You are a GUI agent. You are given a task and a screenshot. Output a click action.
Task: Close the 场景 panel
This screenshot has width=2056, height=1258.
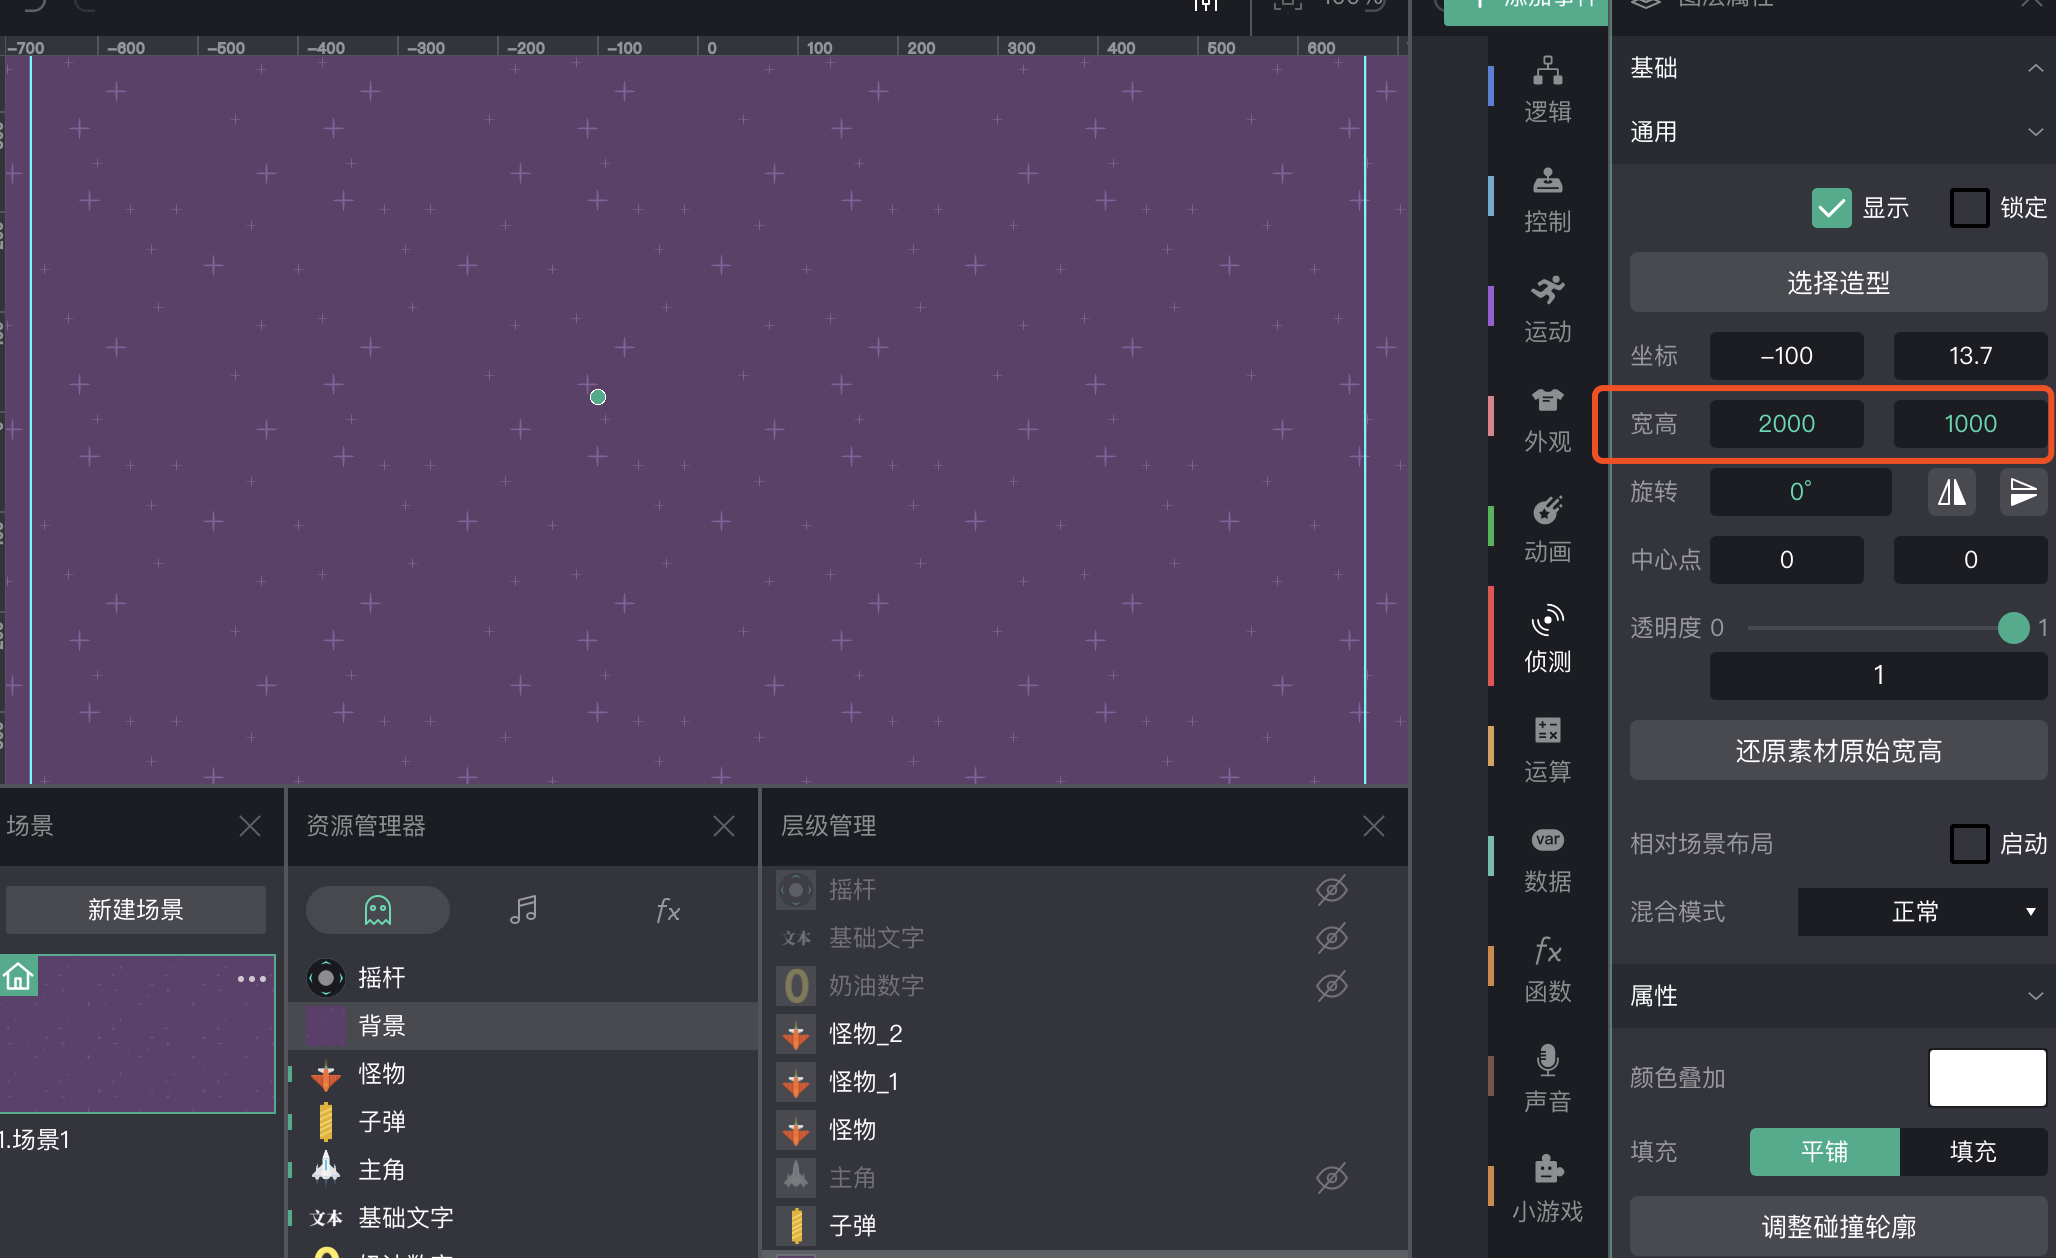250,826
